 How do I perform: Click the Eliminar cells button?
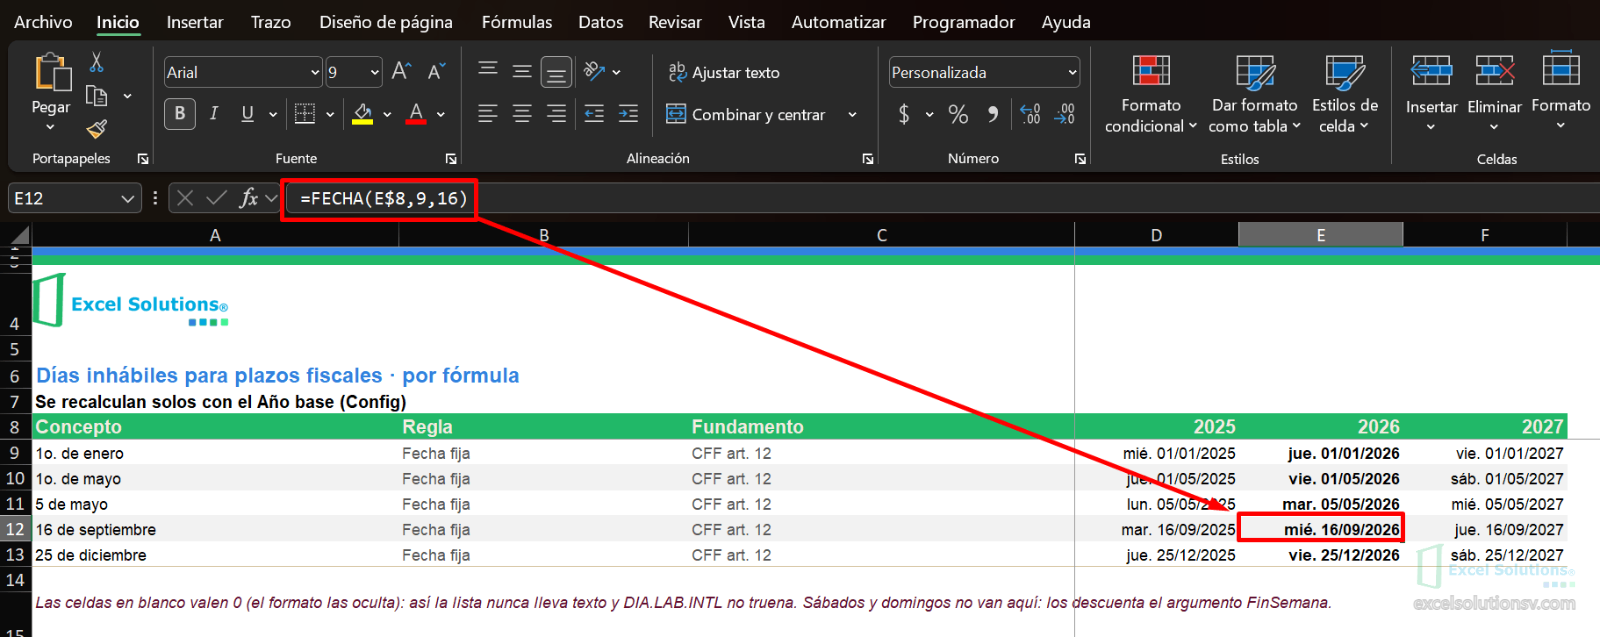1494,93
